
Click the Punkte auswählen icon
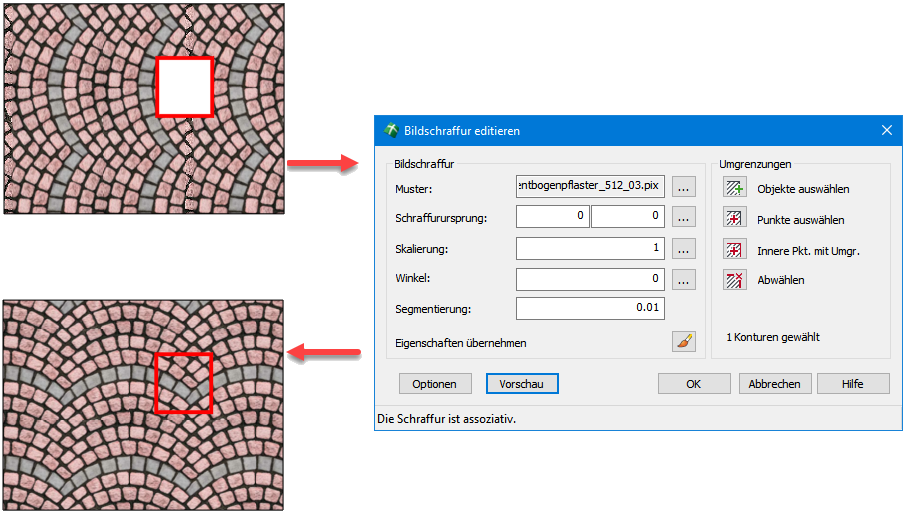735,219
